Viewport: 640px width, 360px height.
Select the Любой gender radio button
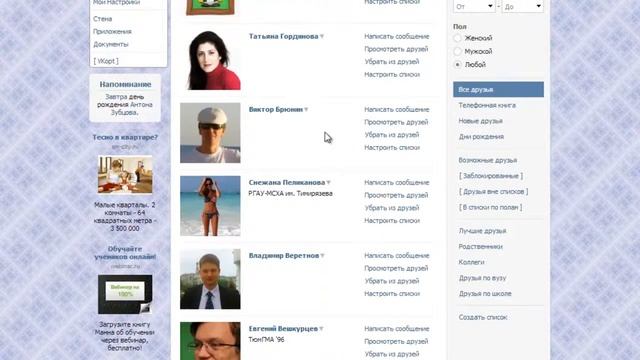point(458,64)
